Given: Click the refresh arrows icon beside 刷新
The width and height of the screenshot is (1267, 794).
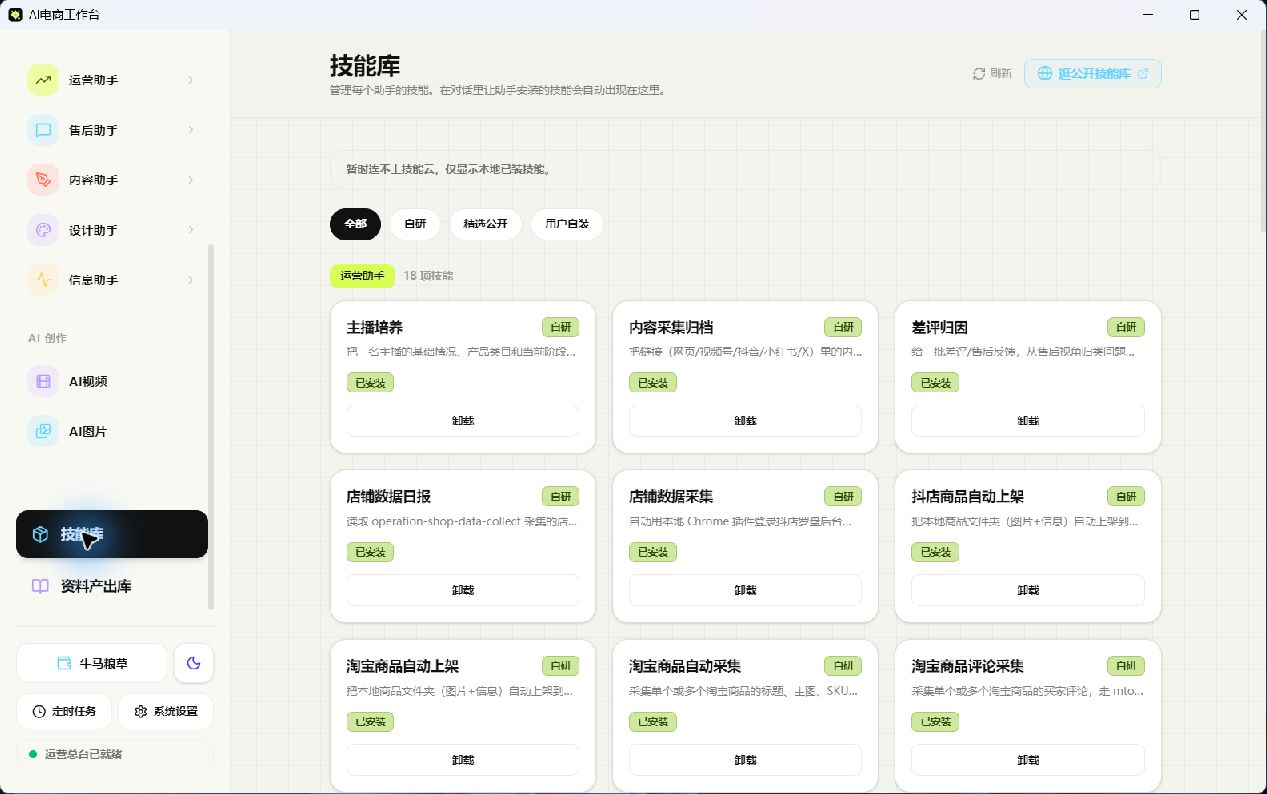Looking at the screenshot, I should (x=979, y=73).
